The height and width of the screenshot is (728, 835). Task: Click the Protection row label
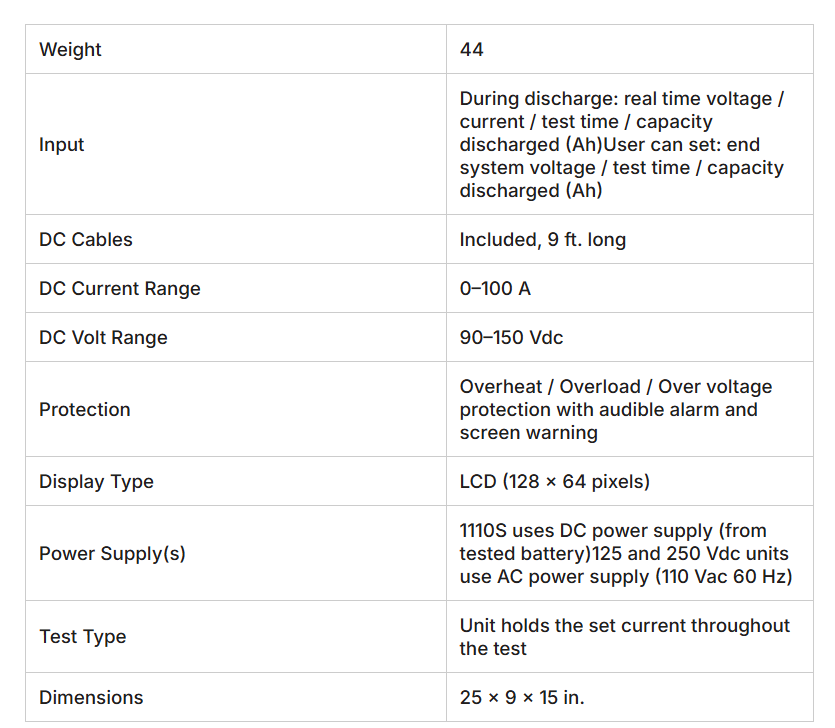(x=85, y=409)
